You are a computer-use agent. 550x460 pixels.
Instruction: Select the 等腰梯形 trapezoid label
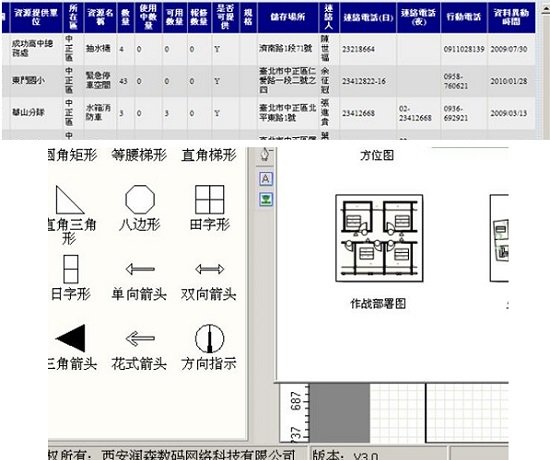[139, 155]
